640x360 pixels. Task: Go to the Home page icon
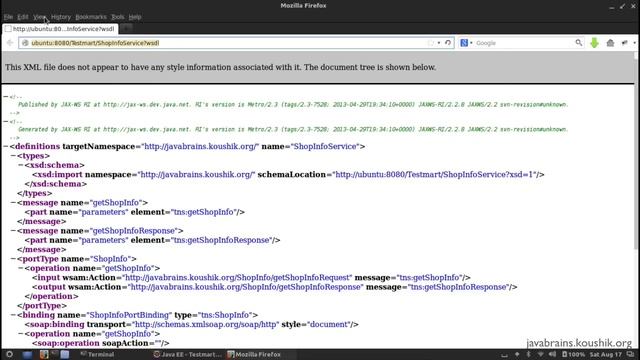tap(610, 43)
